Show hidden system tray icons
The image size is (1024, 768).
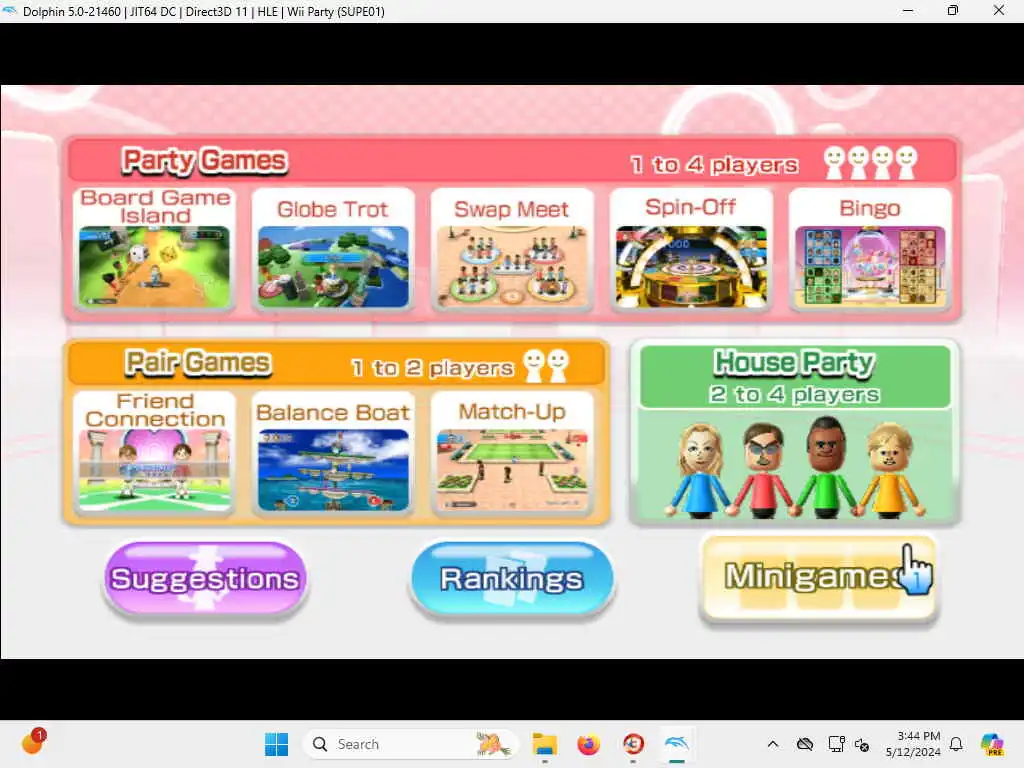(773, 744)
